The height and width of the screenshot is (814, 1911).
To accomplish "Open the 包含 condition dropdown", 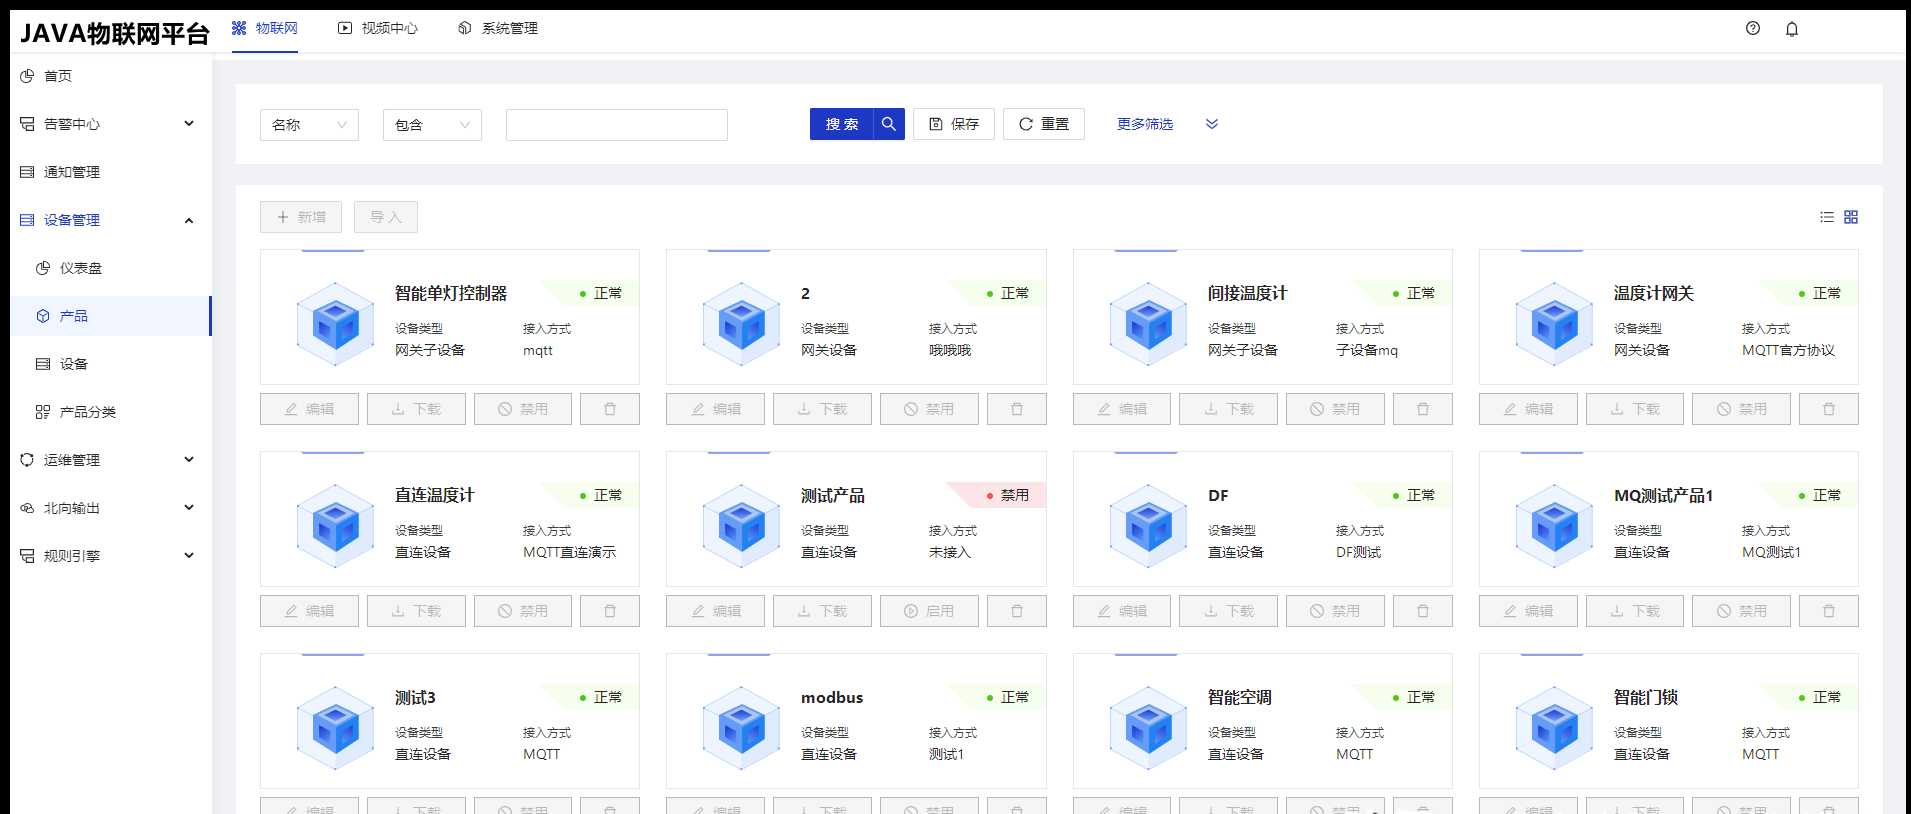I will pyautogui.click(x=432, y=125).
